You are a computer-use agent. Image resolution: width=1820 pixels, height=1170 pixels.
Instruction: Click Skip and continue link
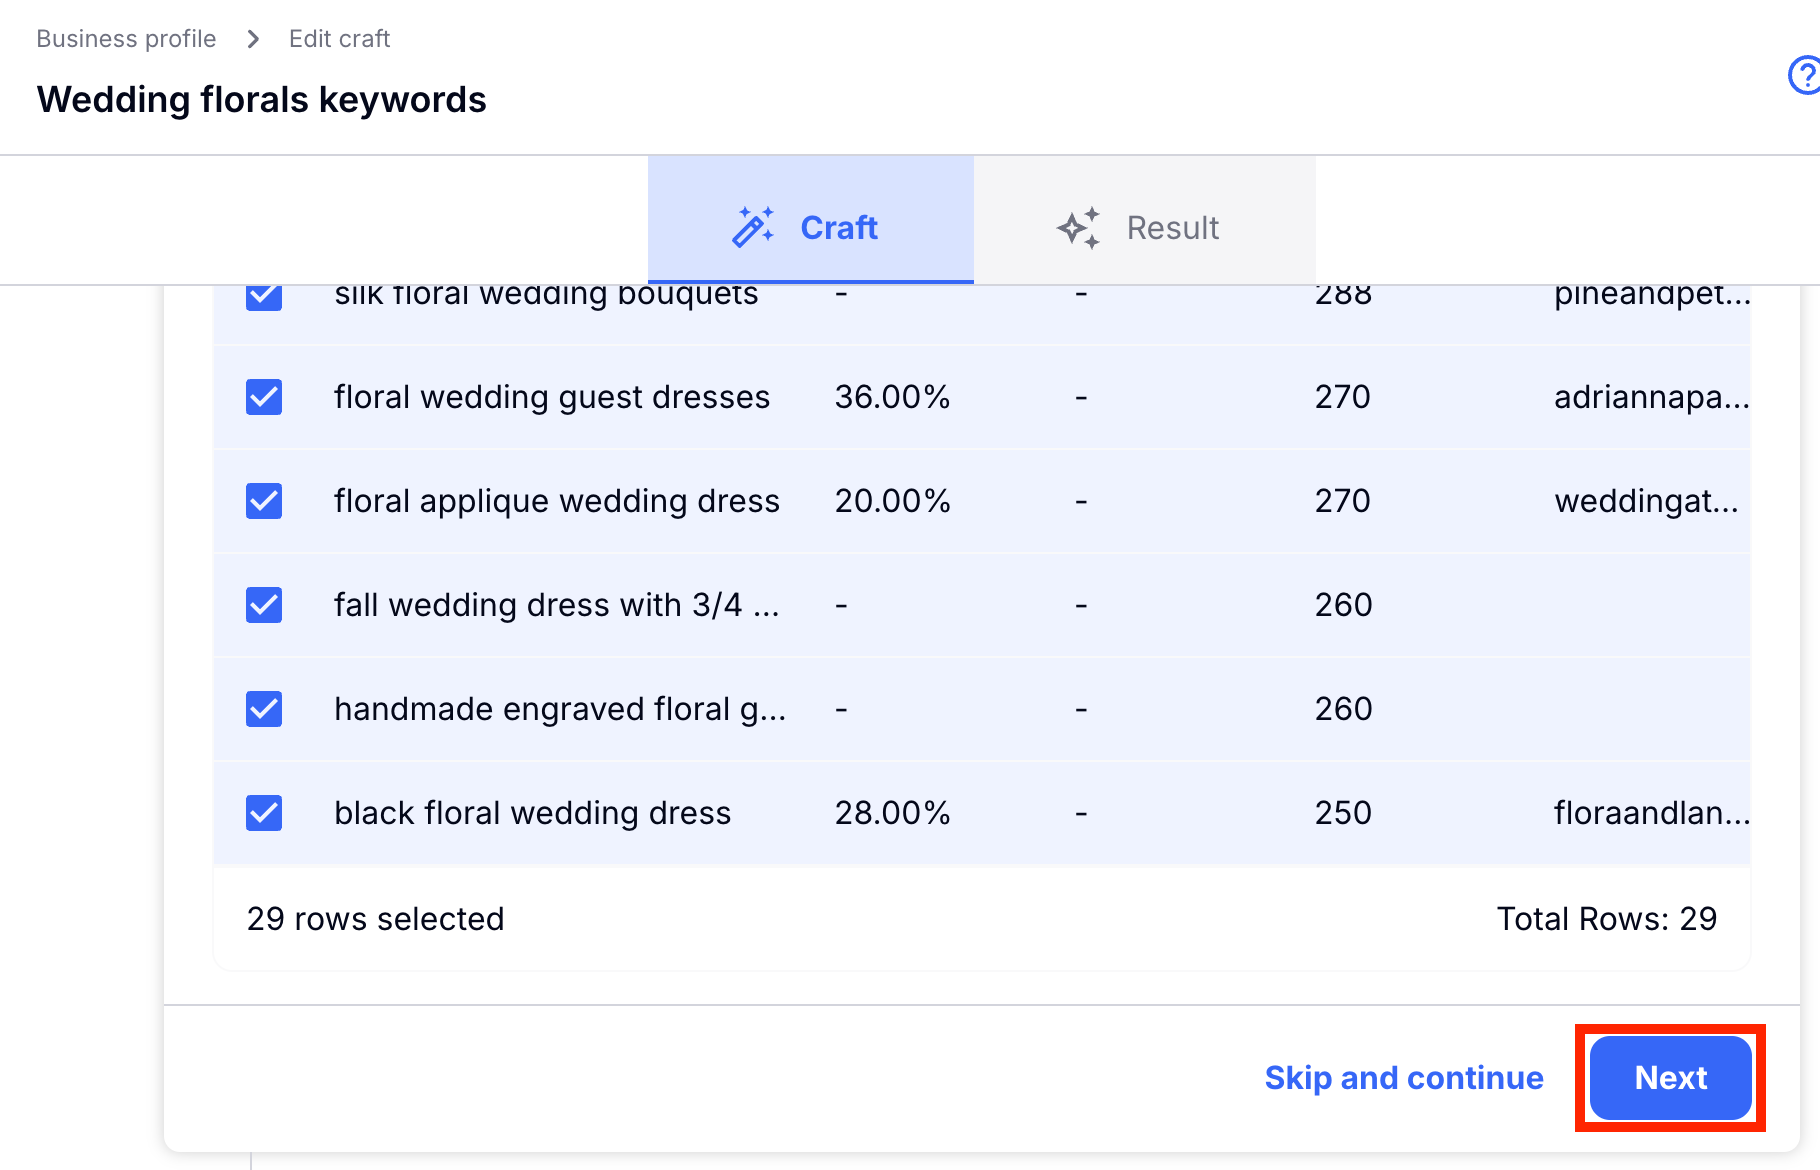pyautogui.click(x=1403, y=1078)
